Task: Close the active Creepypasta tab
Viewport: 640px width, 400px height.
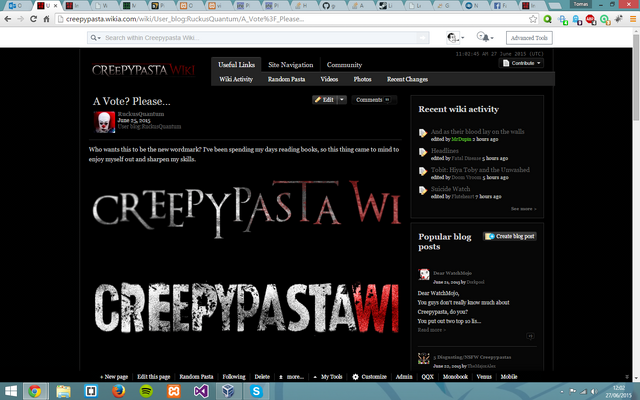Action: [56, 6]
